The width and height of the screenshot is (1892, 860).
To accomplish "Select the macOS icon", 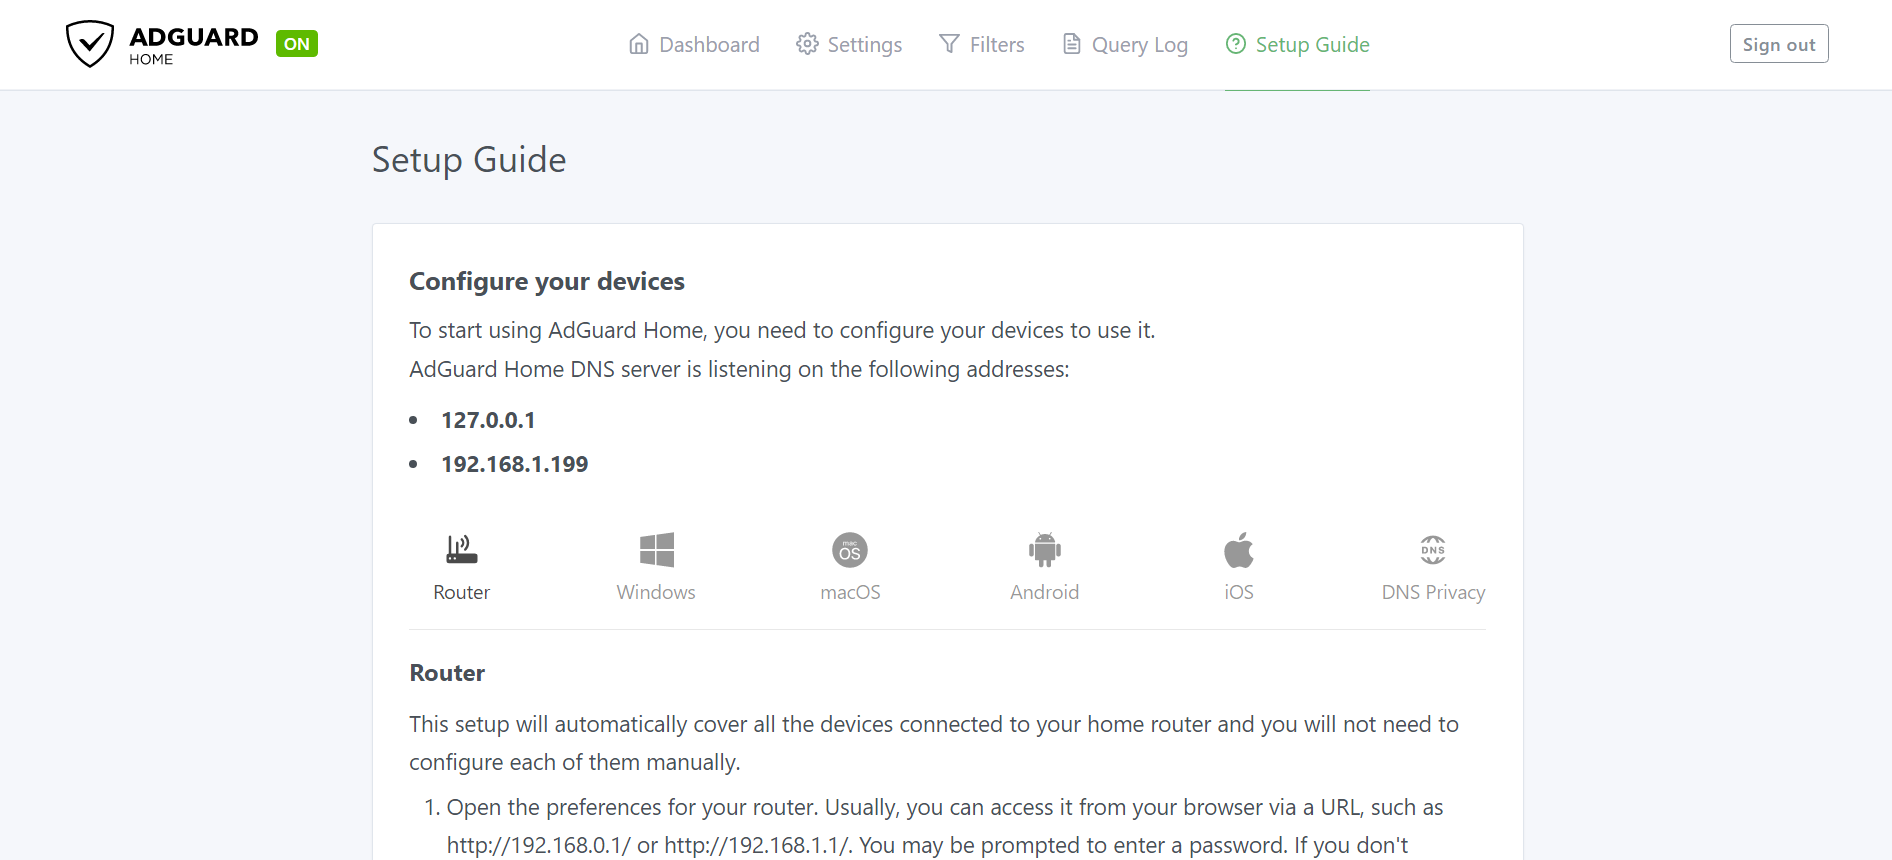I will [x=850, y=550].
